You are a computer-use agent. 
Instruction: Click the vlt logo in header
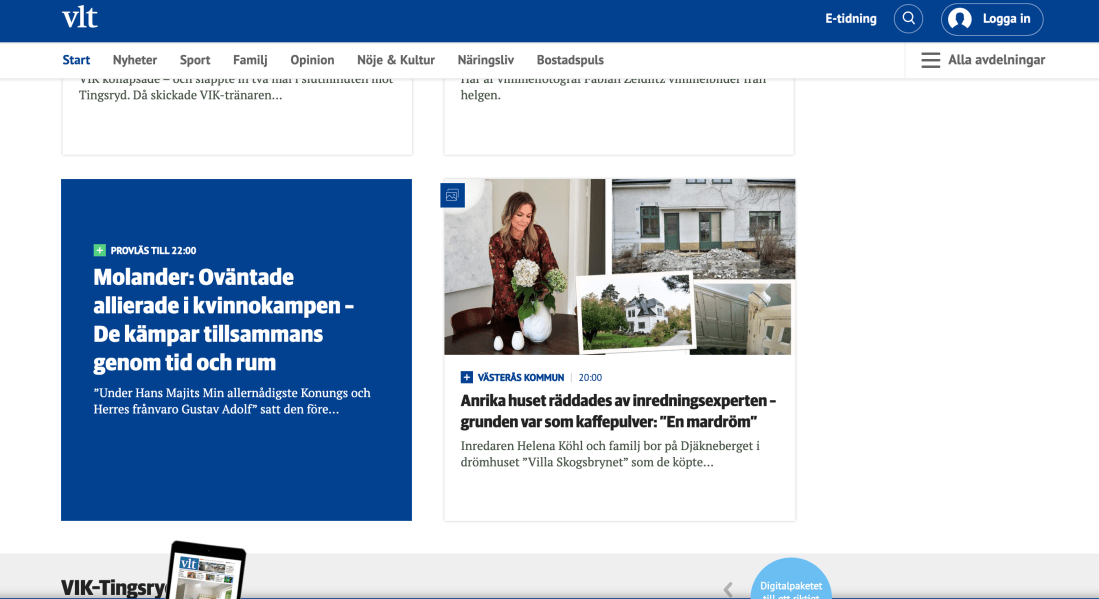click(x=79, y=18)
